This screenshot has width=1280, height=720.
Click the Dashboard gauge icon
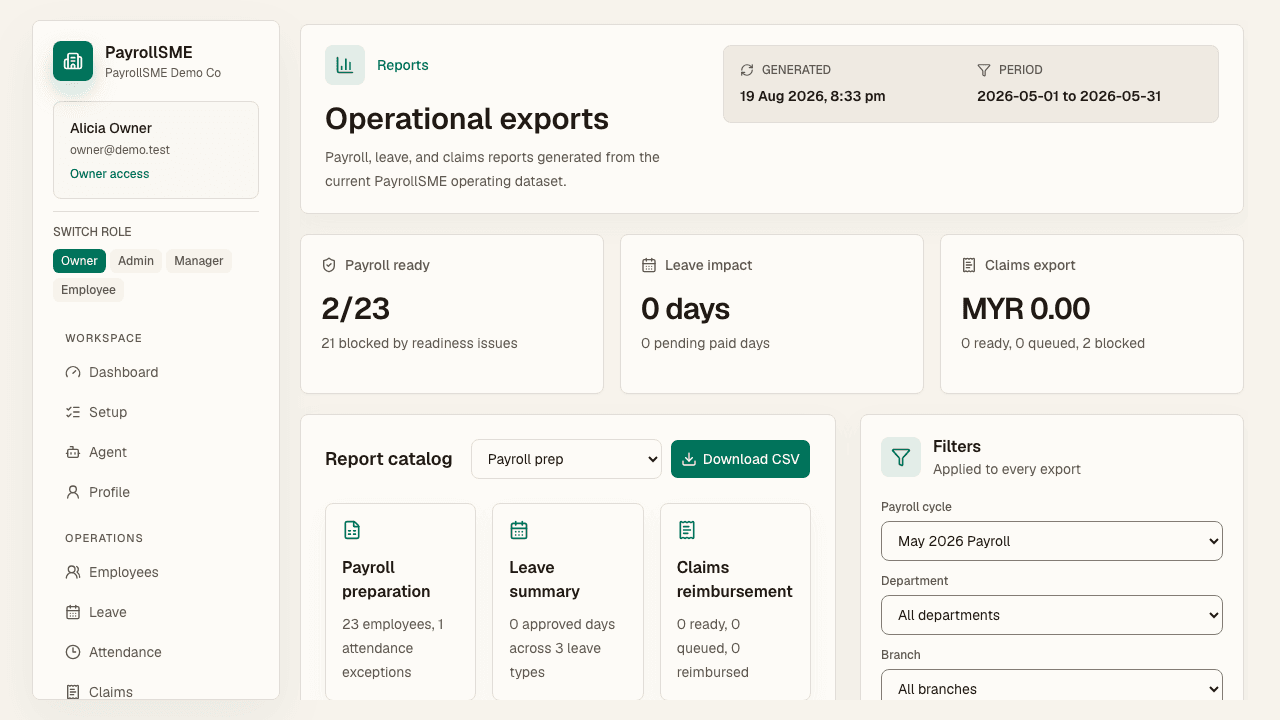[73, 372]
